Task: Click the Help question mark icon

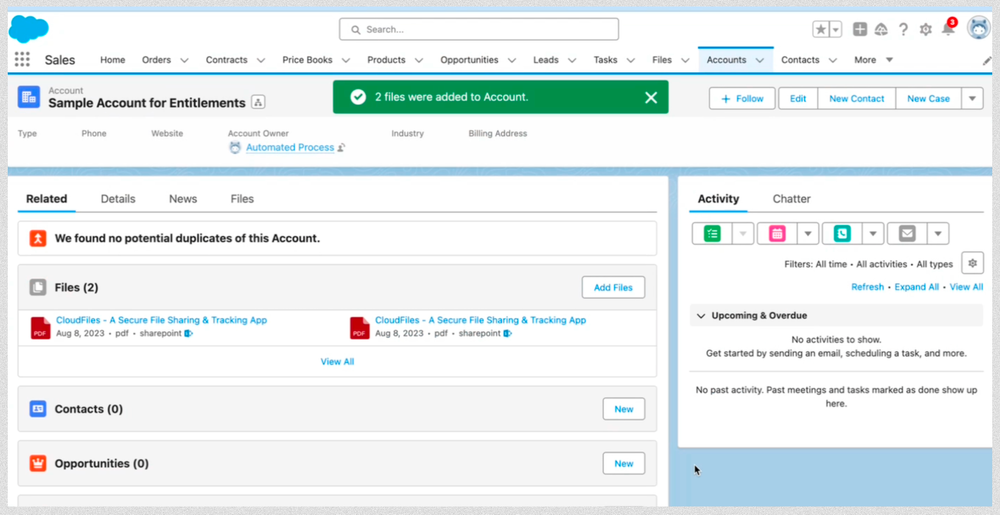Action: [x=903, y=29]
